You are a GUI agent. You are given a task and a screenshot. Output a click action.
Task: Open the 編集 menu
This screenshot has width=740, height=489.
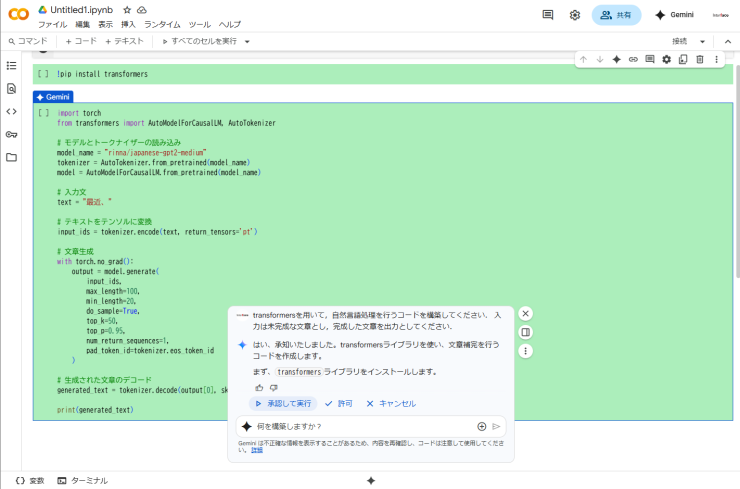point(83,25)
